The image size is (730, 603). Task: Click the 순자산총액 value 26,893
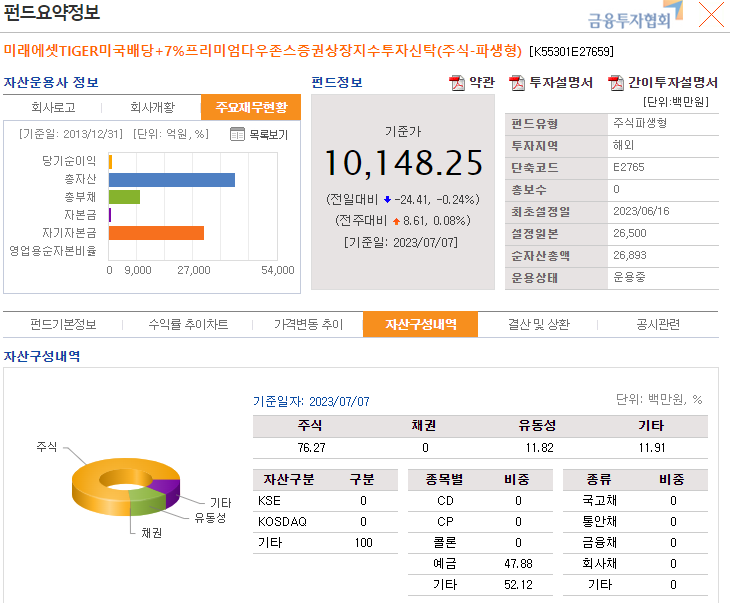629,255
